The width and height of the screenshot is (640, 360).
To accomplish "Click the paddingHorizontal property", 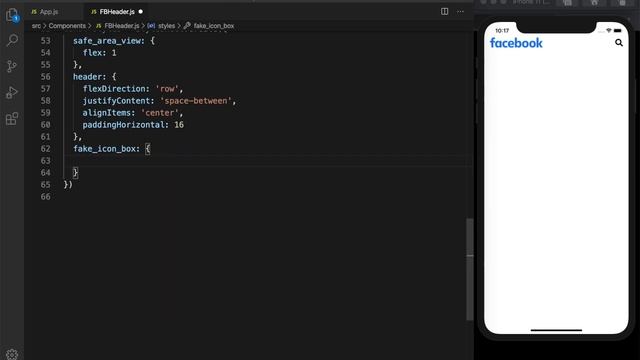I will [124, 125].
